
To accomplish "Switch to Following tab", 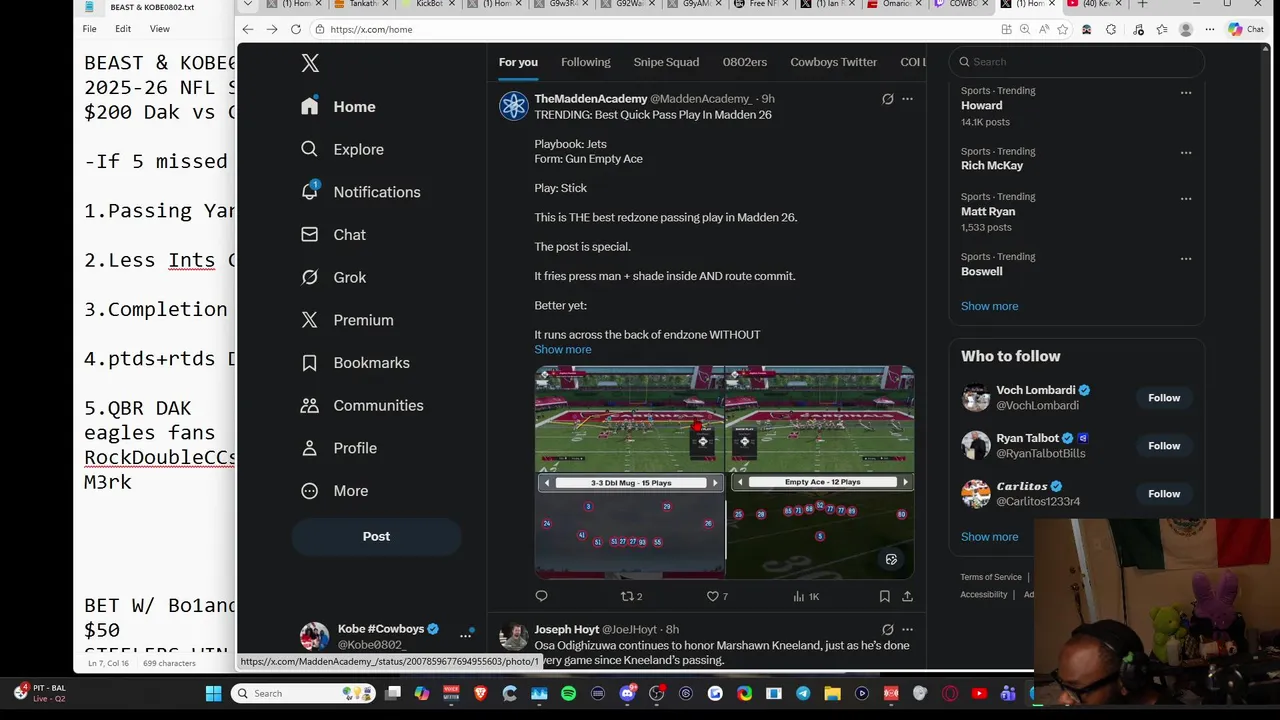I will point(586,62).
